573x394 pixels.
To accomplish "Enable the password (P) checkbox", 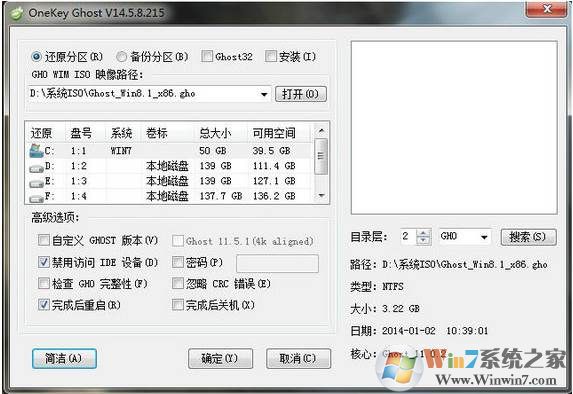I will [178, 262].
